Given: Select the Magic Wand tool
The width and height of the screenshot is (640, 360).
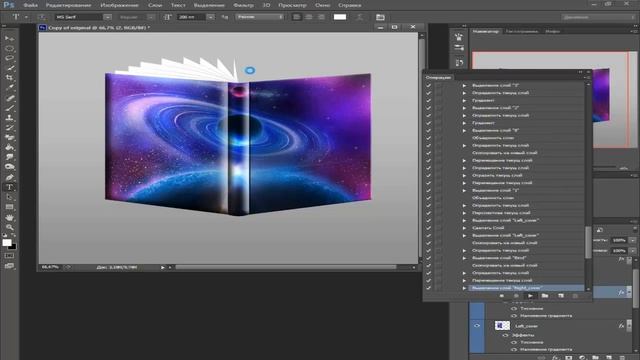Looking at the screenshot, I should tap(9, 68).
